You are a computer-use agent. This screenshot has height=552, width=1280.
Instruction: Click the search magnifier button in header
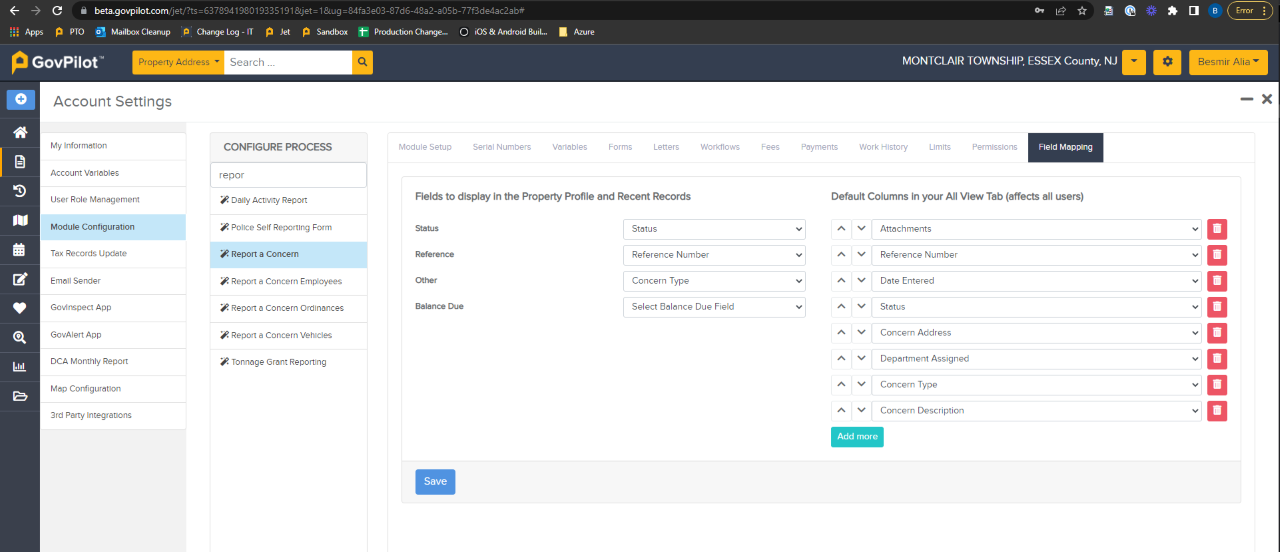pos(362,62)
